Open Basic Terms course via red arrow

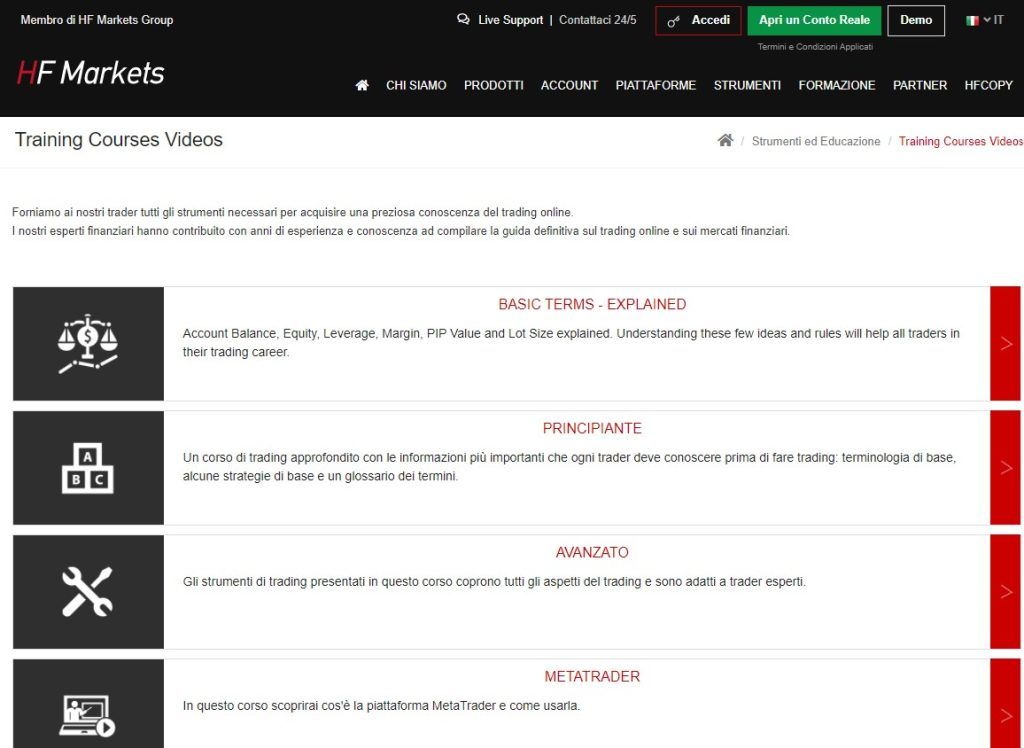[x=1005, y=344]
